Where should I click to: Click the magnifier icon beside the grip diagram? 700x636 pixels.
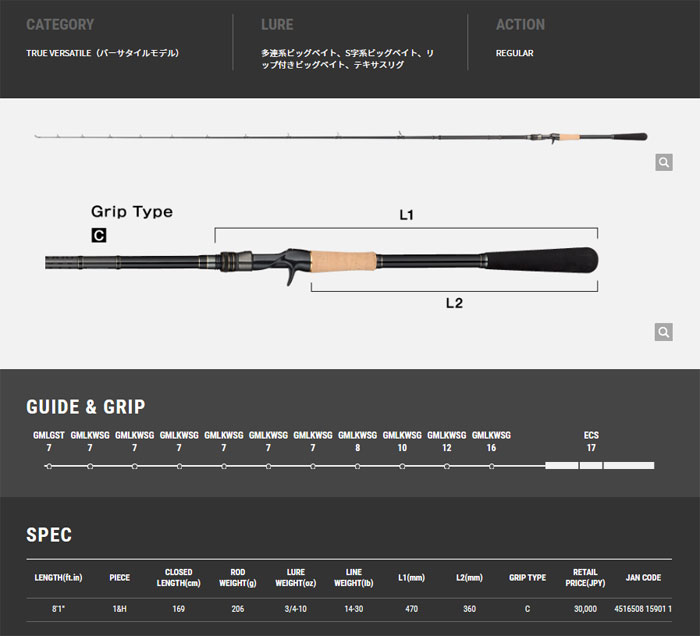coord(663,332)
